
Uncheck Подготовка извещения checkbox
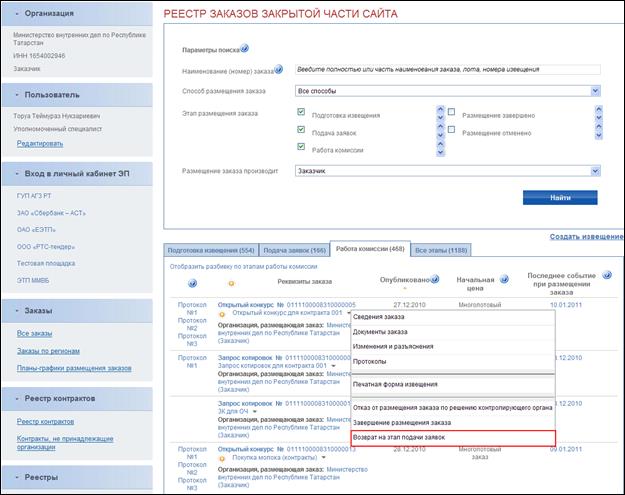pos(301,112)
